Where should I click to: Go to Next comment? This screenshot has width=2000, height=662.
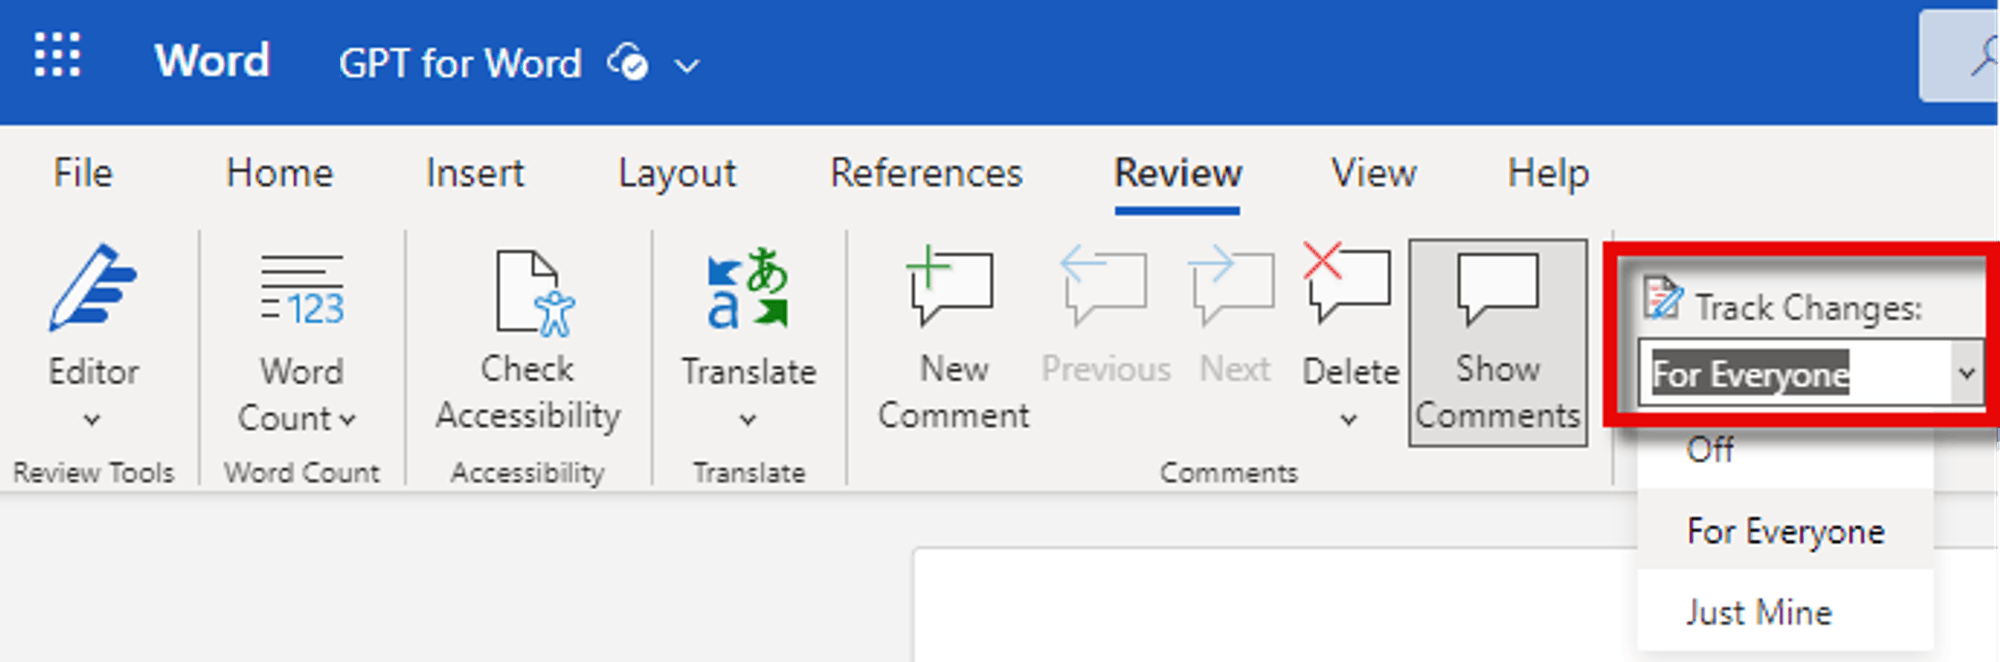pos(1234,316)
